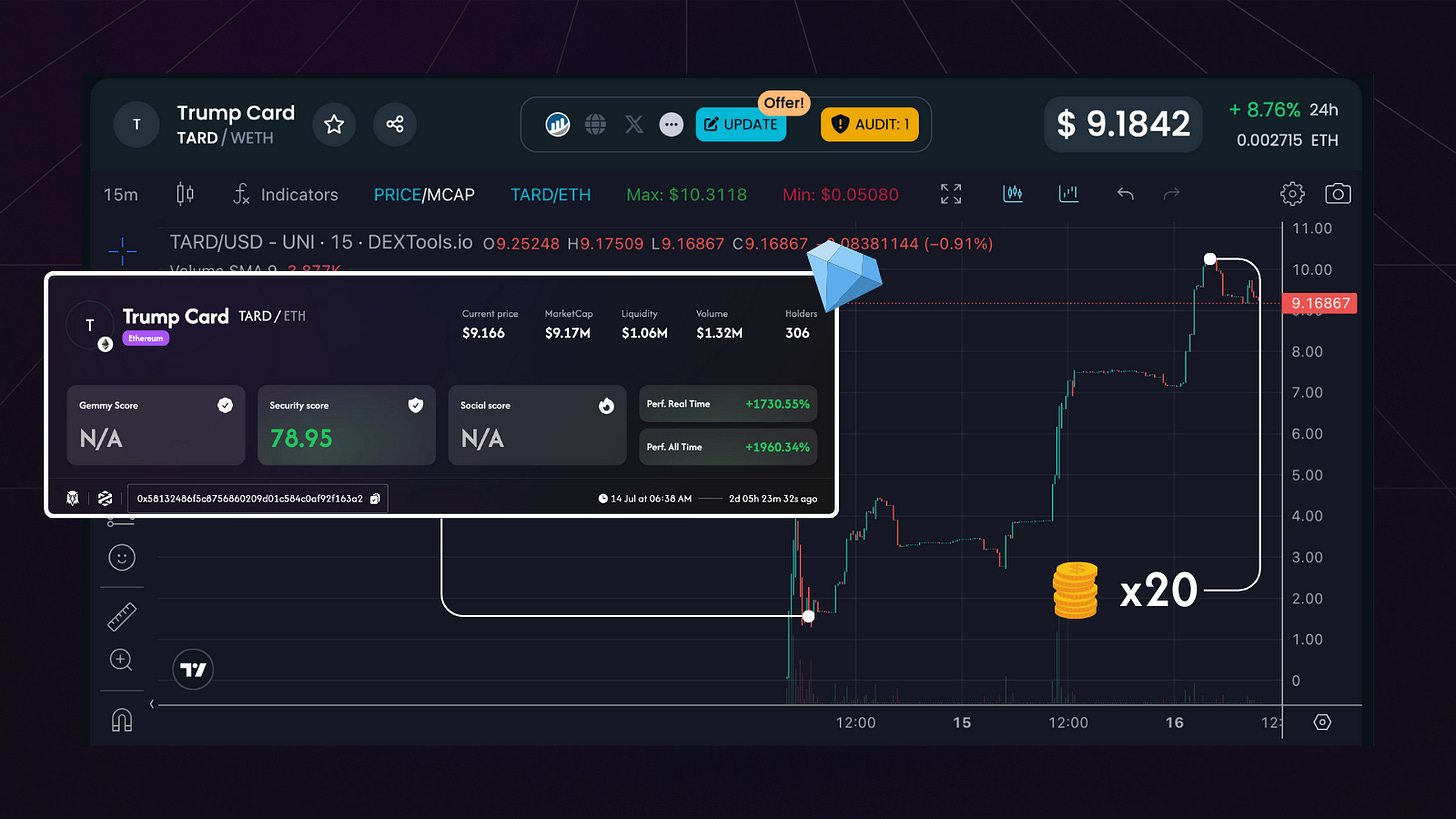The image size is (1456, 819).
Task: Open the Social score card
Action: [x=537, y=426]
